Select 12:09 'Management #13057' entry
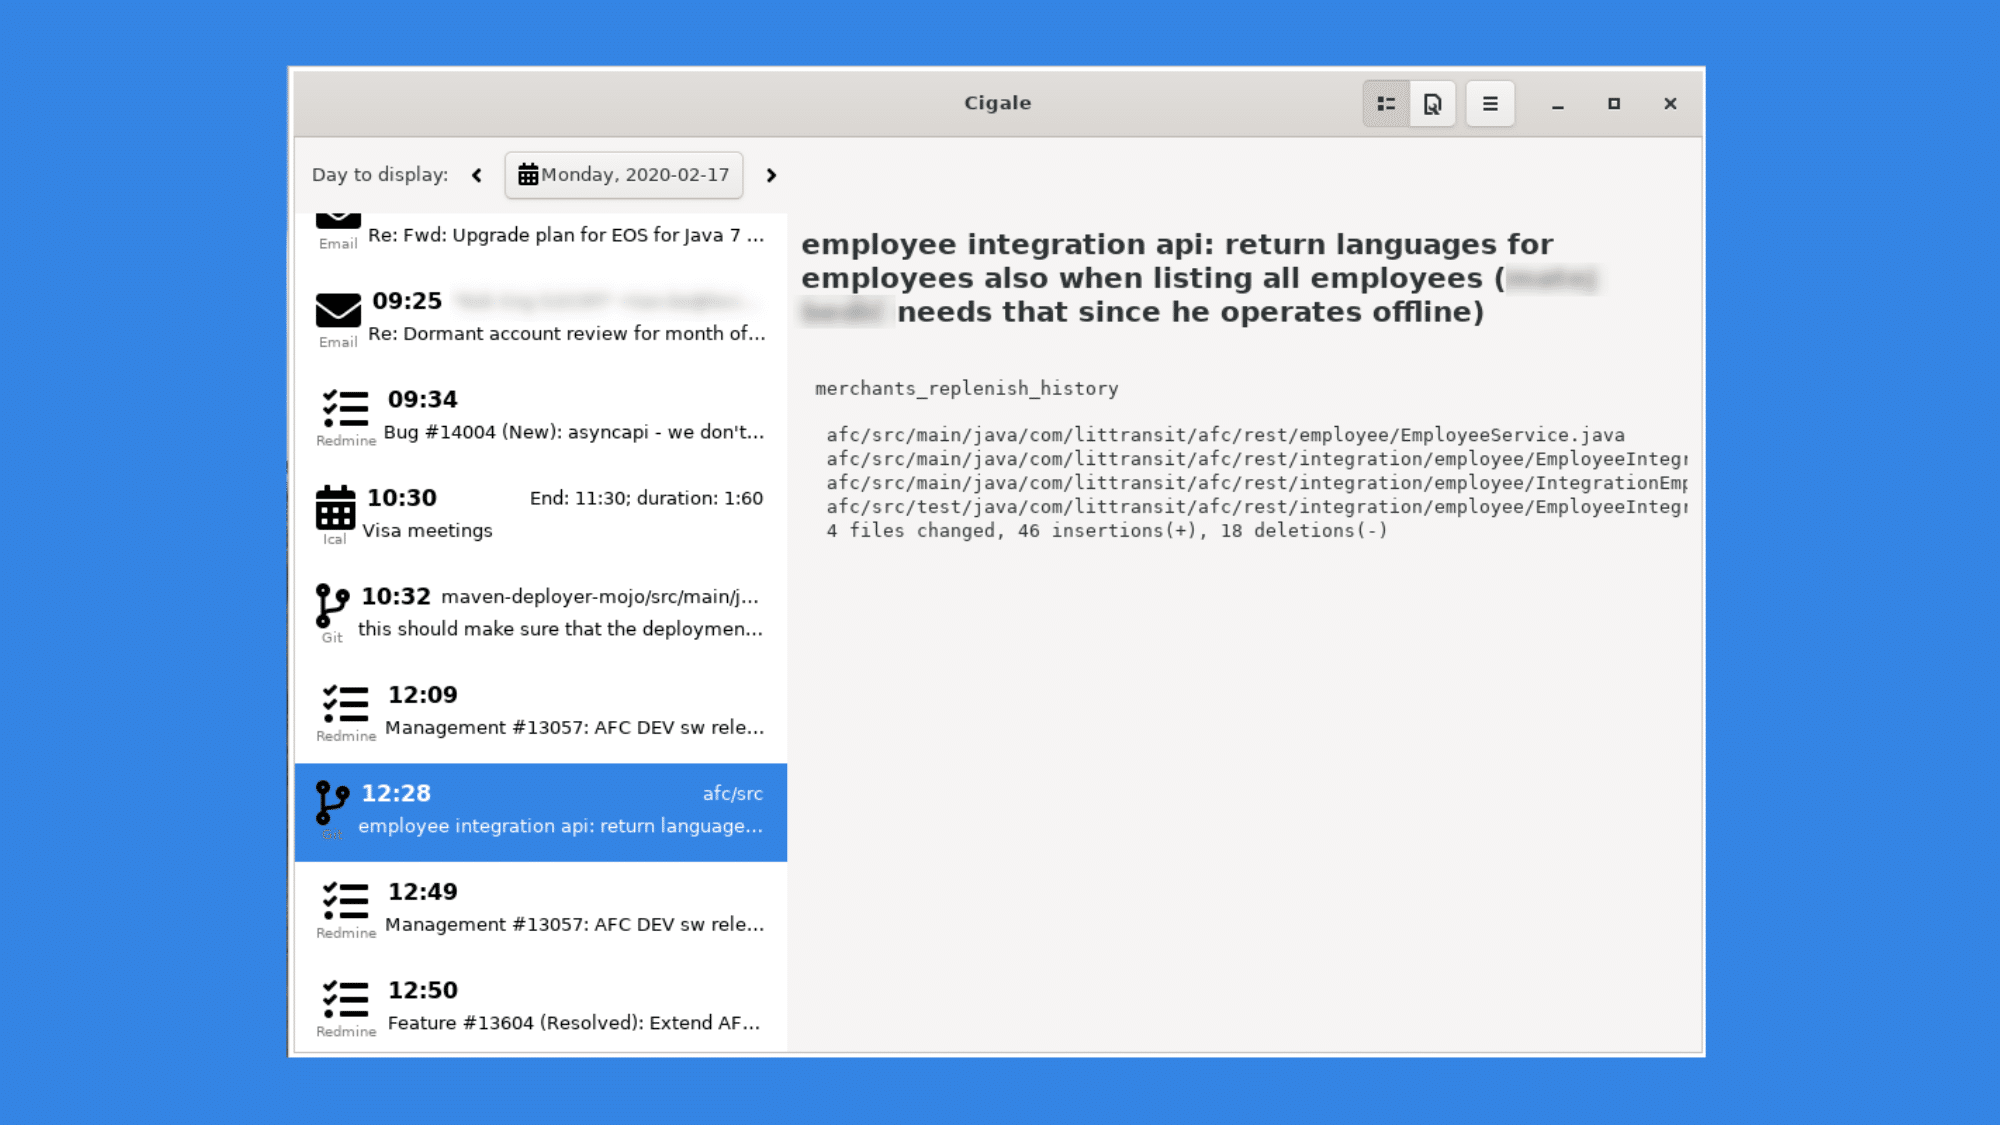The width and height of the screenshot is (2000, 1125). coord(541,713)
